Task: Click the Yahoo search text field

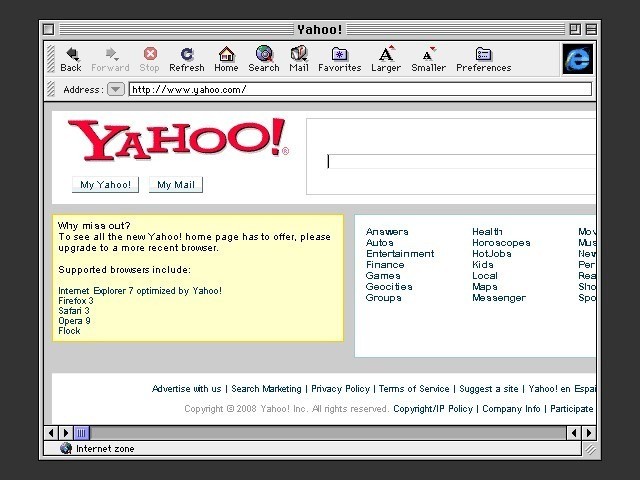Action: (461, 161)
